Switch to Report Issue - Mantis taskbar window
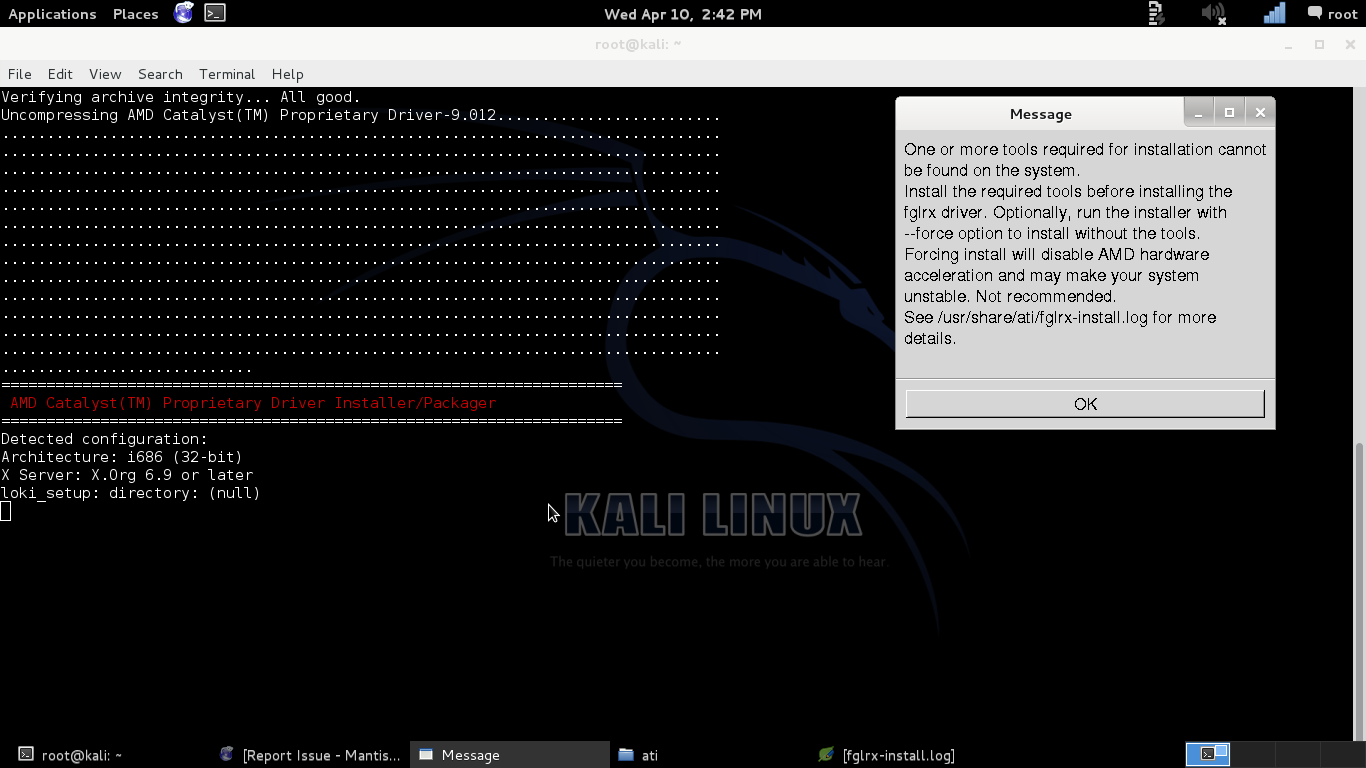1366x768 pixels. pos(311,755)
